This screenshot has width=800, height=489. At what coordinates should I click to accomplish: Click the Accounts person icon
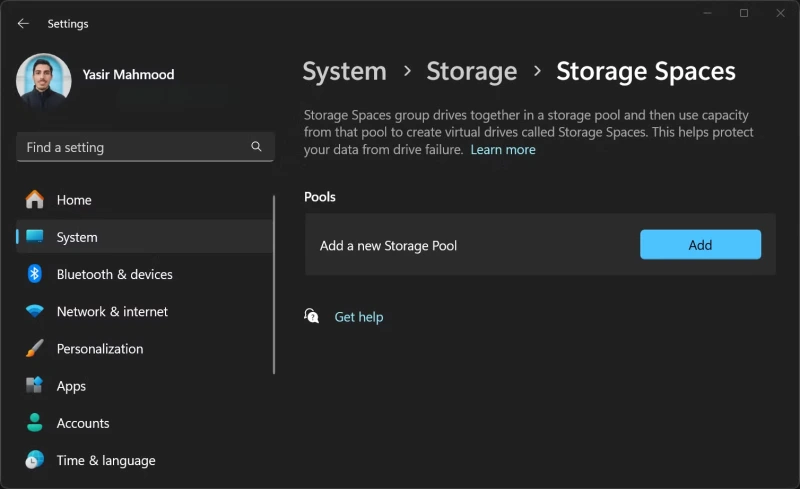(35, 423)
